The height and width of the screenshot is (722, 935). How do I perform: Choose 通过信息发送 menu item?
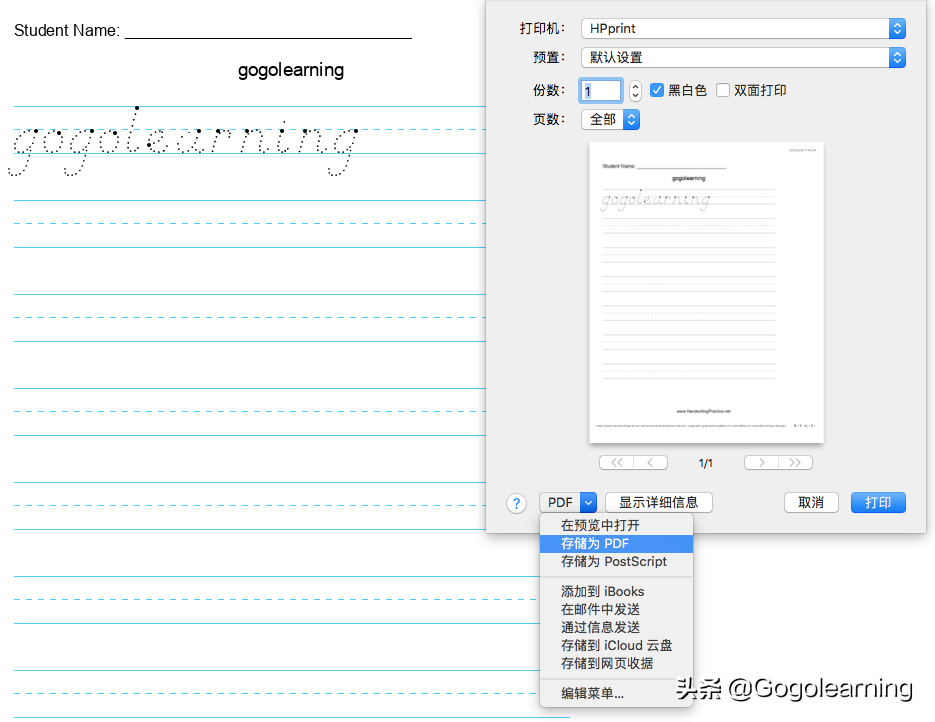(x=617, y=627)
